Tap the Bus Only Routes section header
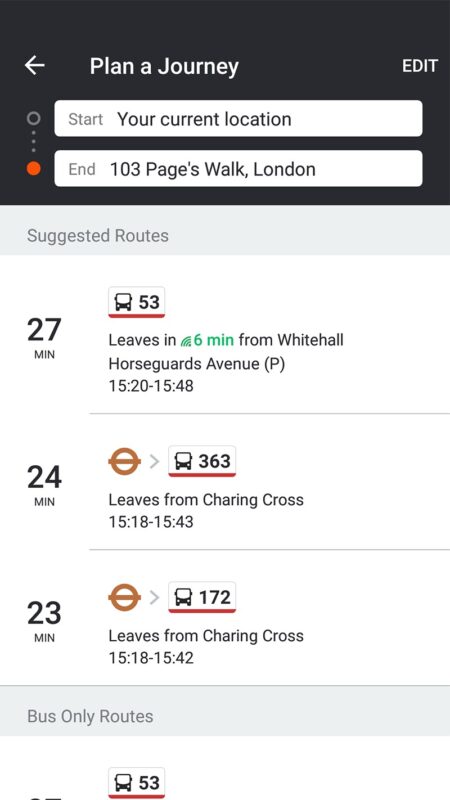 (x=225, y=716)
